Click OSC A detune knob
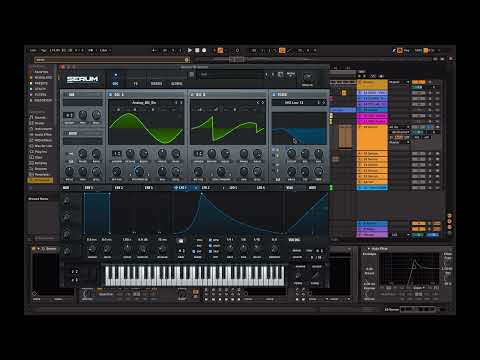The image size is (480, 360). (x=130, y=154)
